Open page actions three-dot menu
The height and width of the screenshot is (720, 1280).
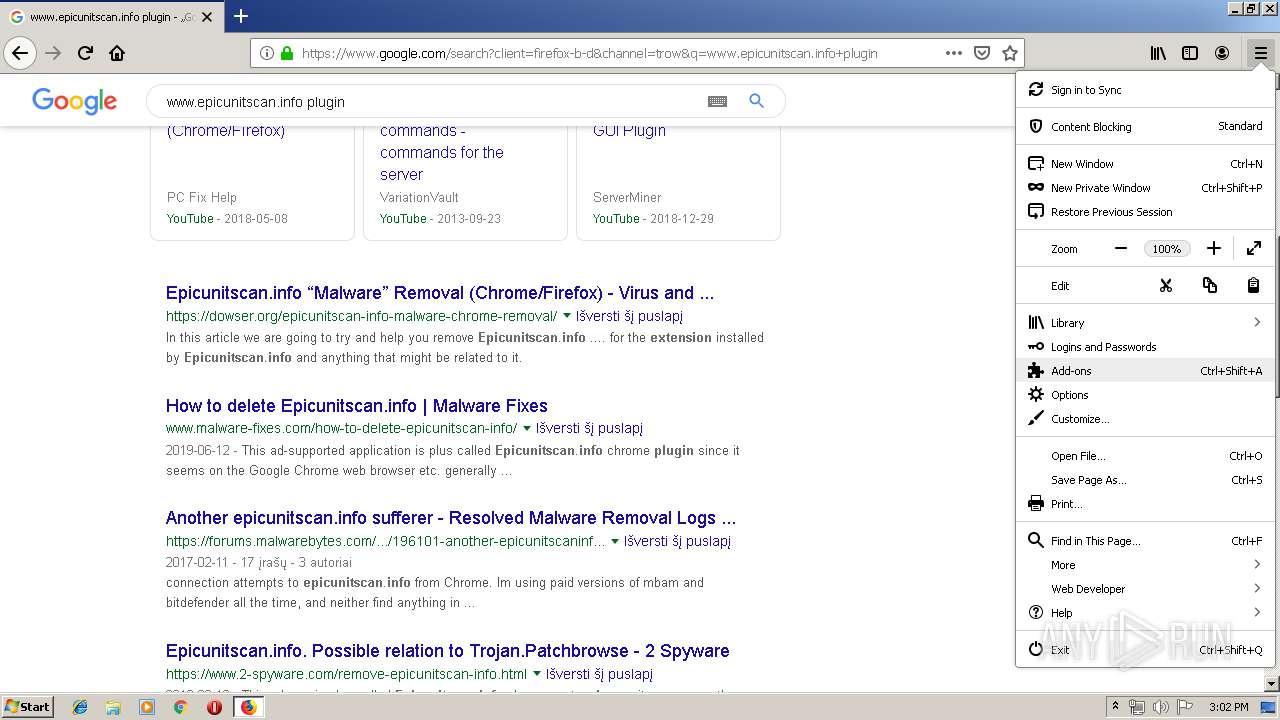pyautogui.click(x=954, y=53)
